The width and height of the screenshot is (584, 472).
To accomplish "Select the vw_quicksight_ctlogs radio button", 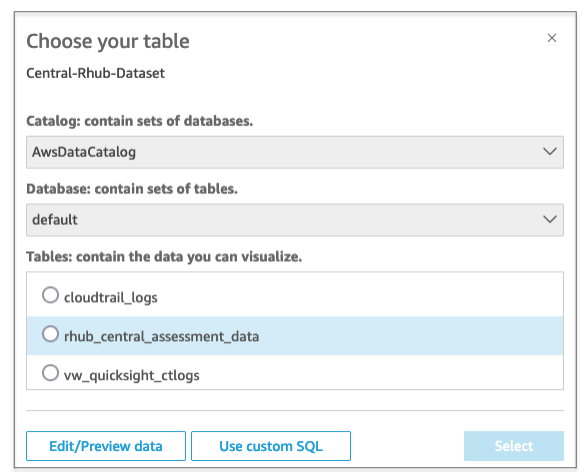I will (x=50, y=373).
